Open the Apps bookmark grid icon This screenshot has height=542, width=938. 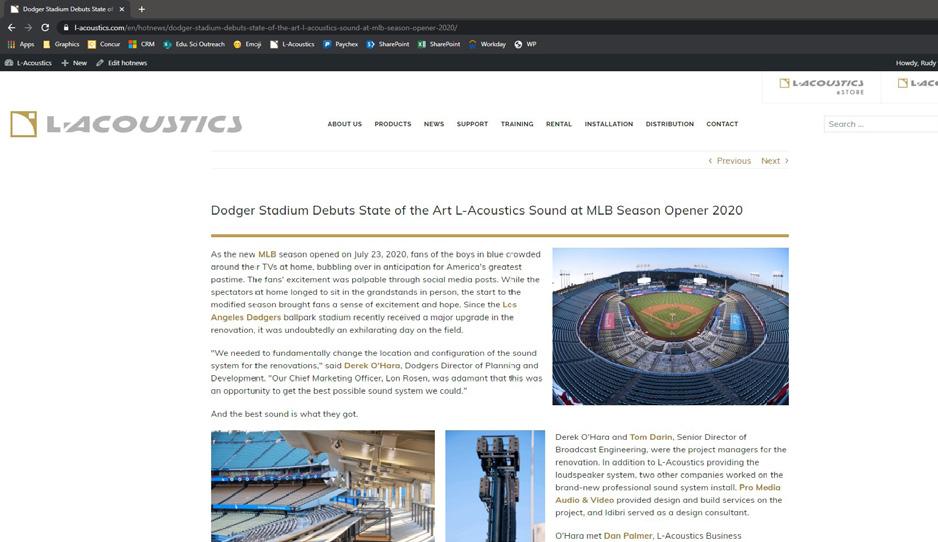(20, 44)
